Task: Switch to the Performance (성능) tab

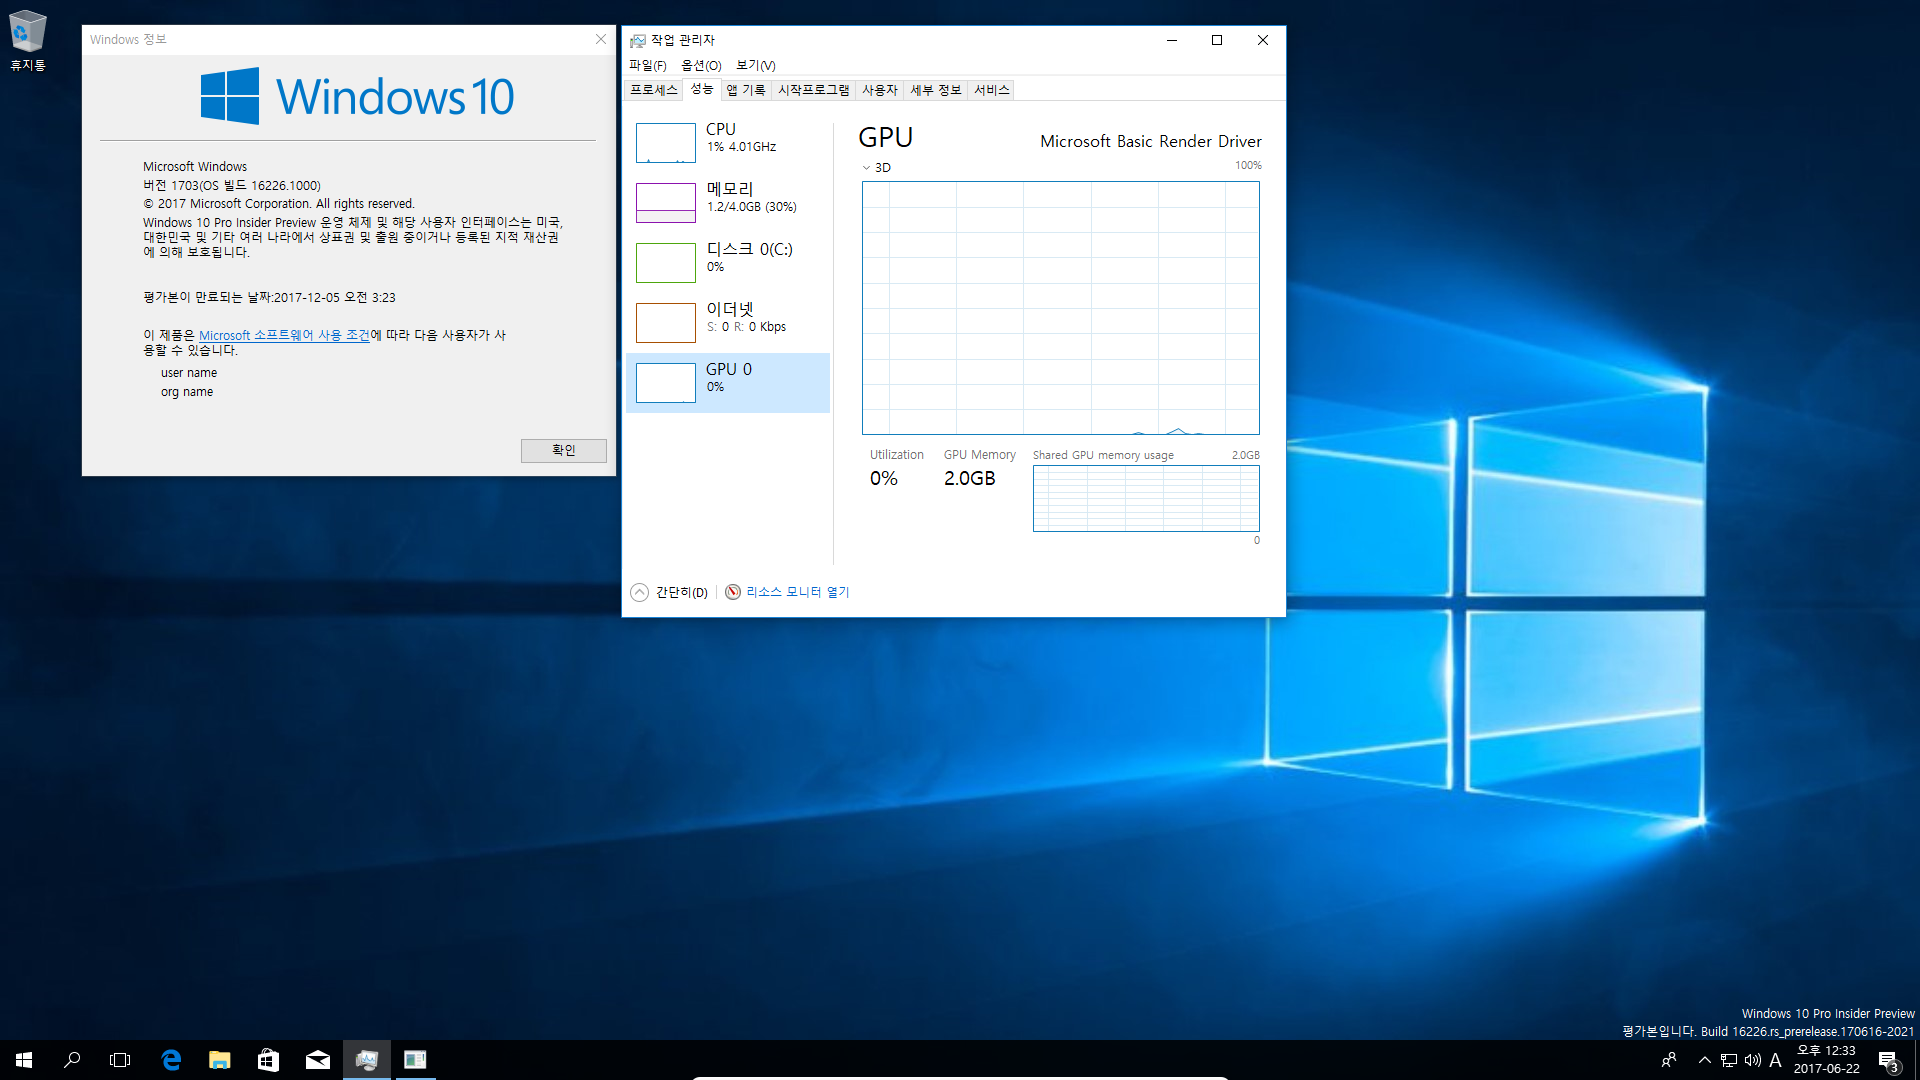Action: pos(702,89)
